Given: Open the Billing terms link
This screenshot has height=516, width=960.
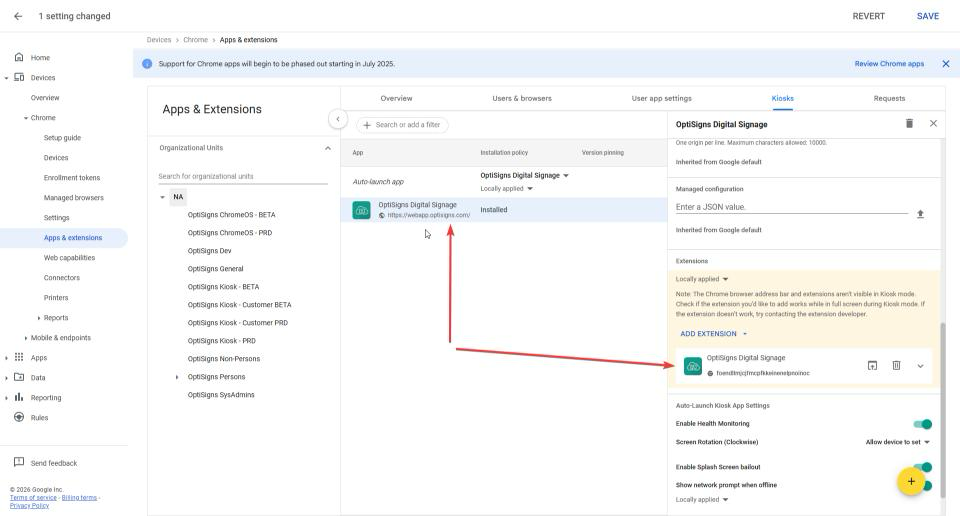Looking at the screenshot, I should 79,498.
